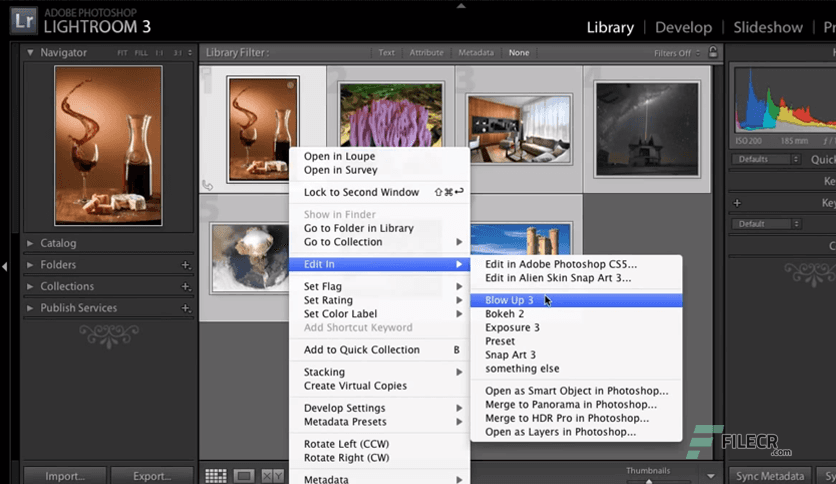Open Set Flag submenu
This screenshot has width=836, height=484.
click(x=379, y=286)
